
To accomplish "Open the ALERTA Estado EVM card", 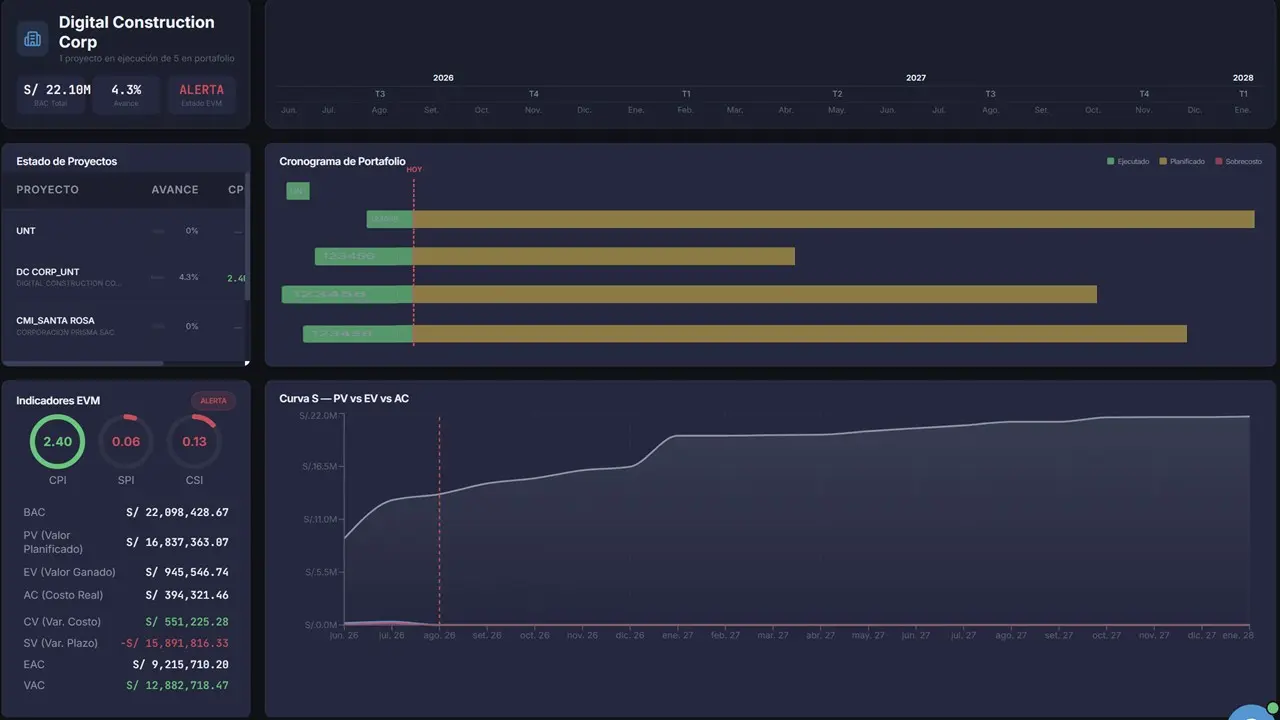I will pos(201,94).
